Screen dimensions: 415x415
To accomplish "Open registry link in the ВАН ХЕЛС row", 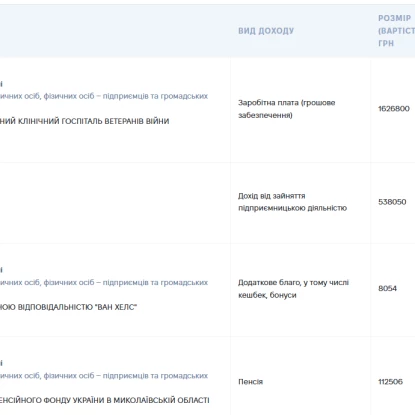I will 104,282.
